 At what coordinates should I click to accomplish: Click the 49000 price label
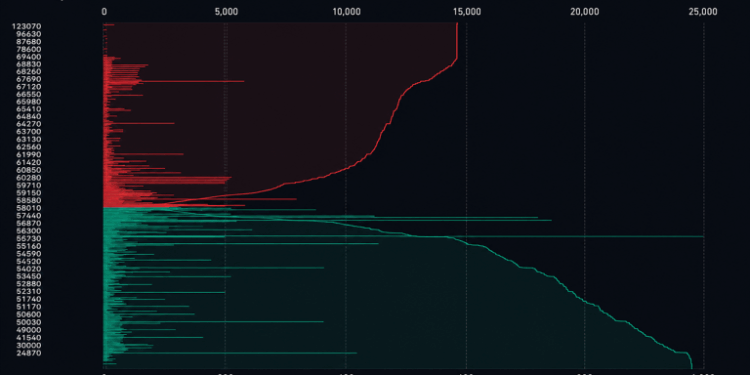[28, 330]
